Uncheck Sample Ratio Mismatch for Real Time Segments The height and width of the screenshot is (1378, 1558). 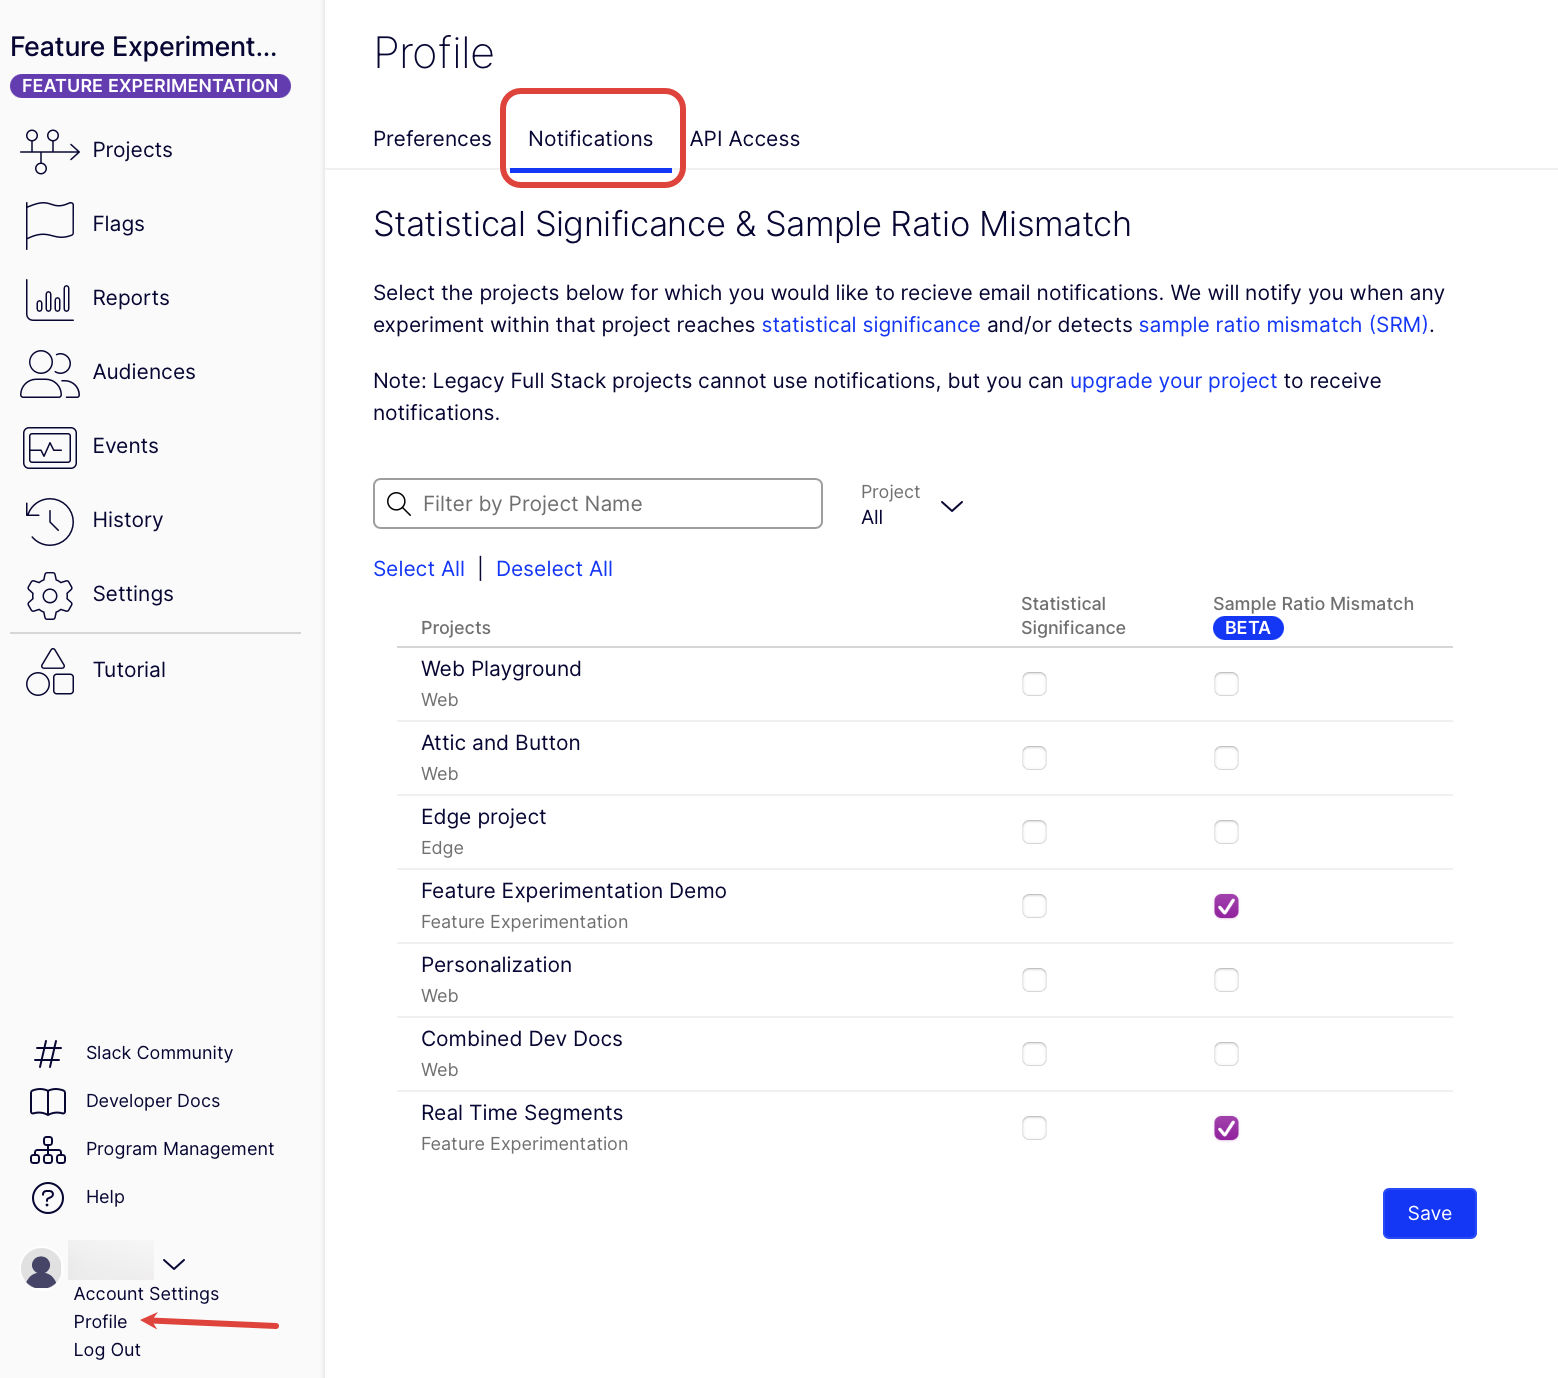pos(1226,1128)
